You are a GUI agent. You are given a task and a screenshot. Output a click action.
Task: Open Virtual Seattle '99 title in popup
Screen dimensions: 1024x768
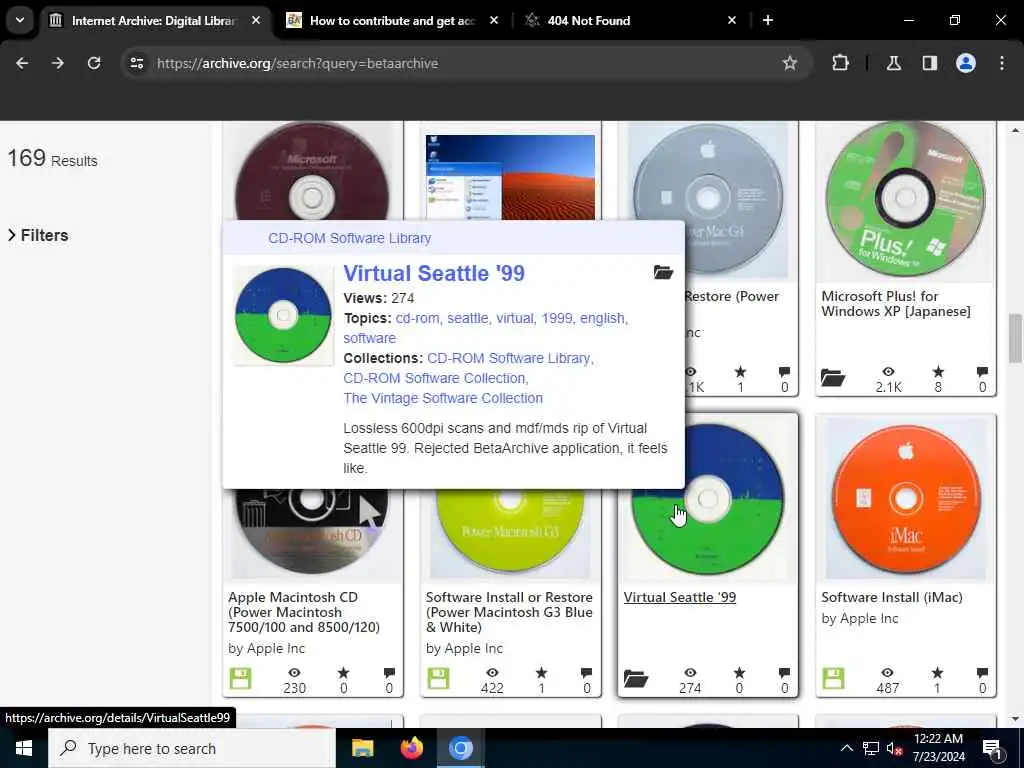tap(434, 273)
